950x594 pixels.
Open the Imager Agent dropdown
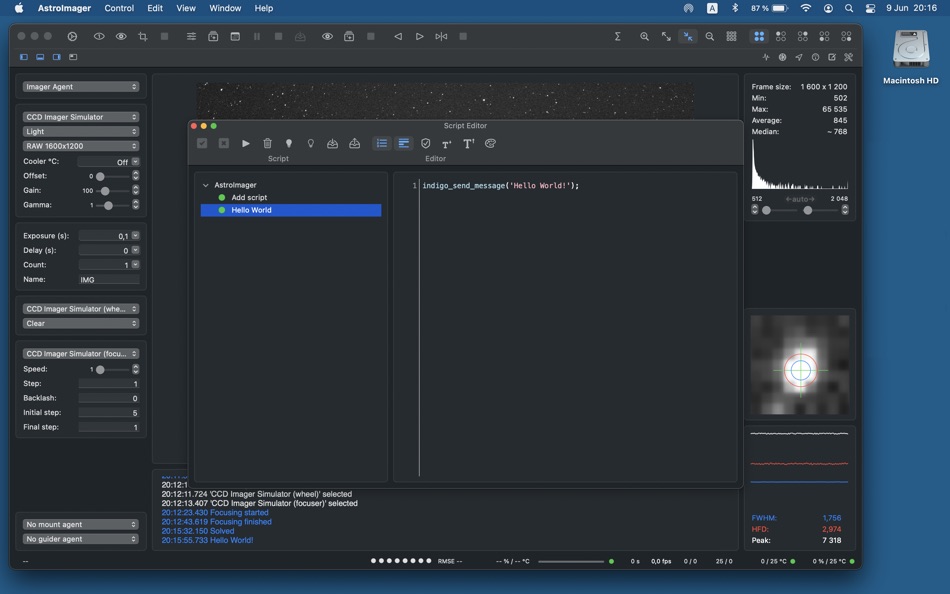[x=79, y=86]
